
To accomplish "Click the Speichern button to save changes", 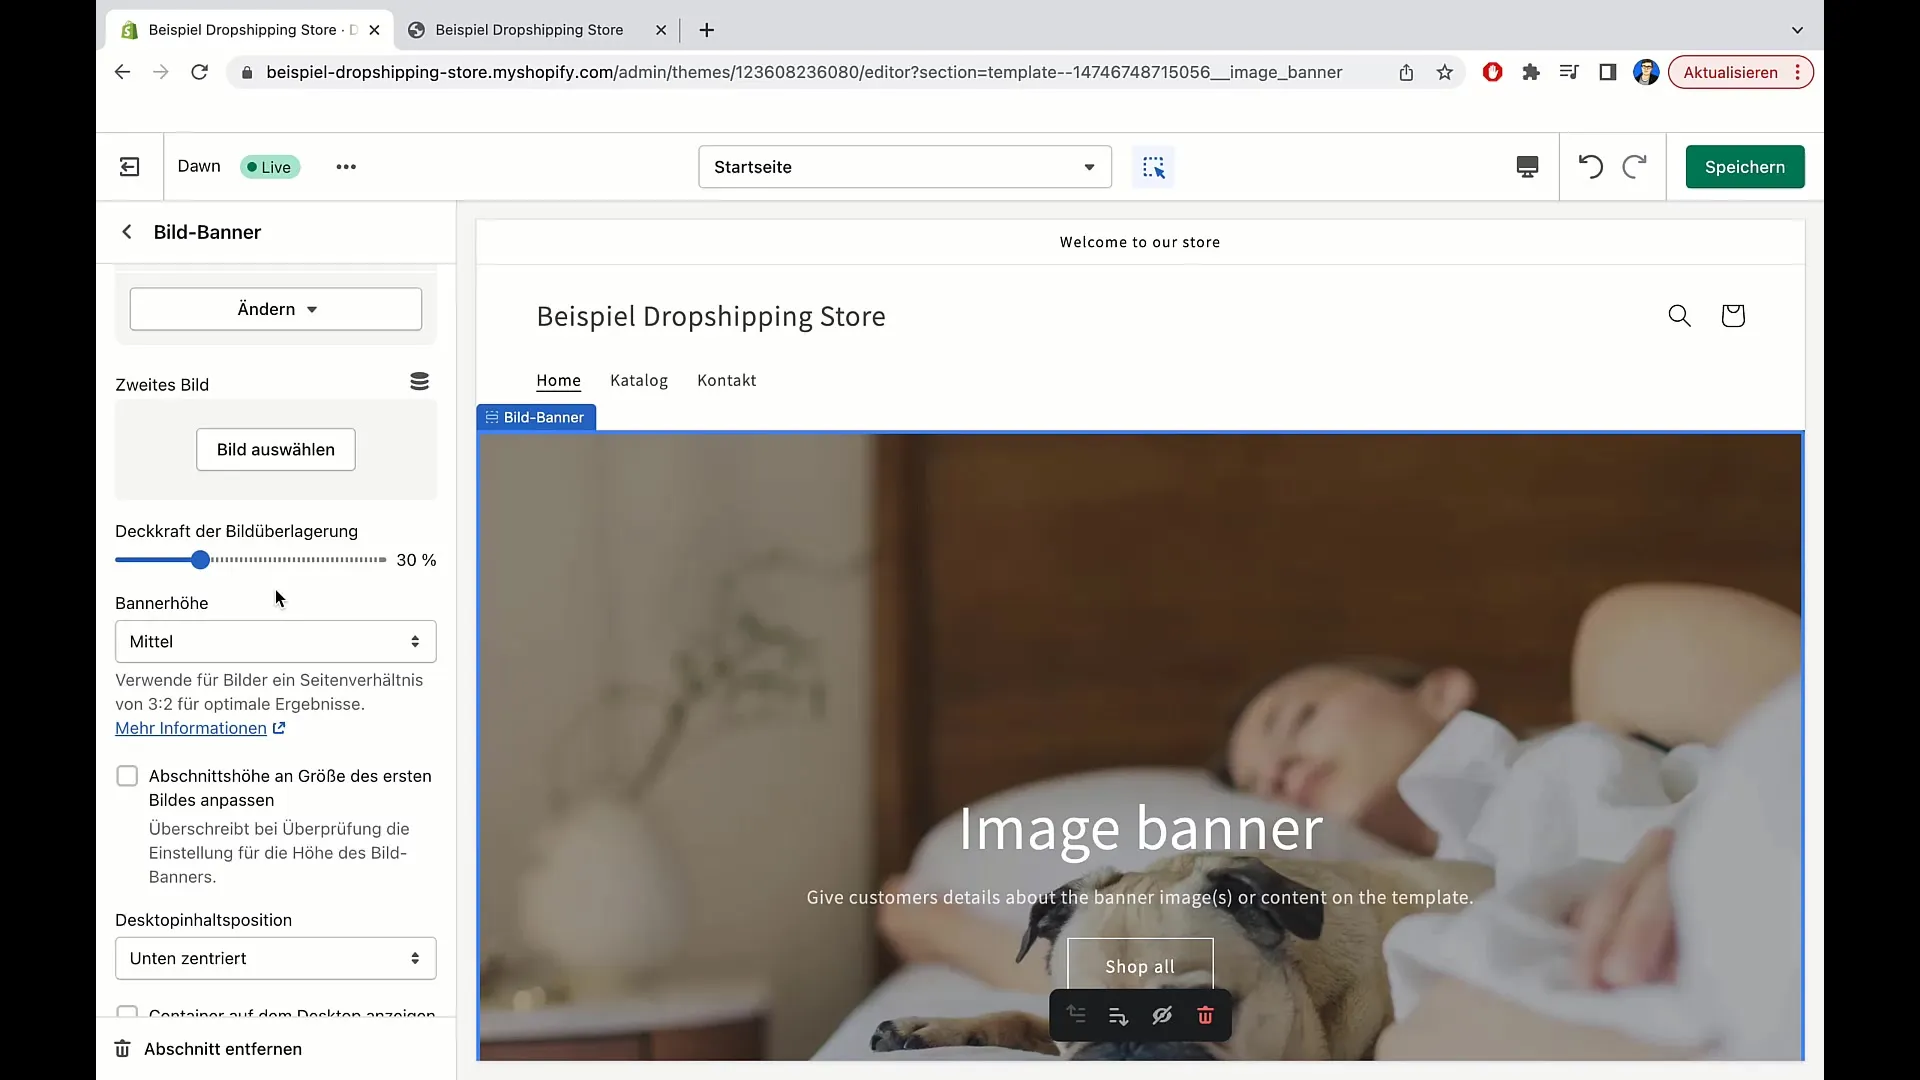I will coord(1745,166).
